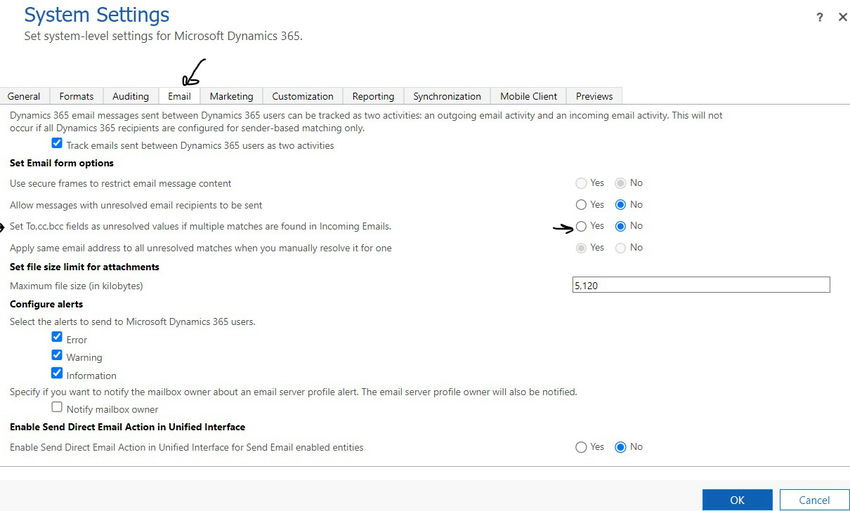This screenshot has height=511, width=850.
Task: Click the Maximum file size field
Action: [x=701, y=285]
